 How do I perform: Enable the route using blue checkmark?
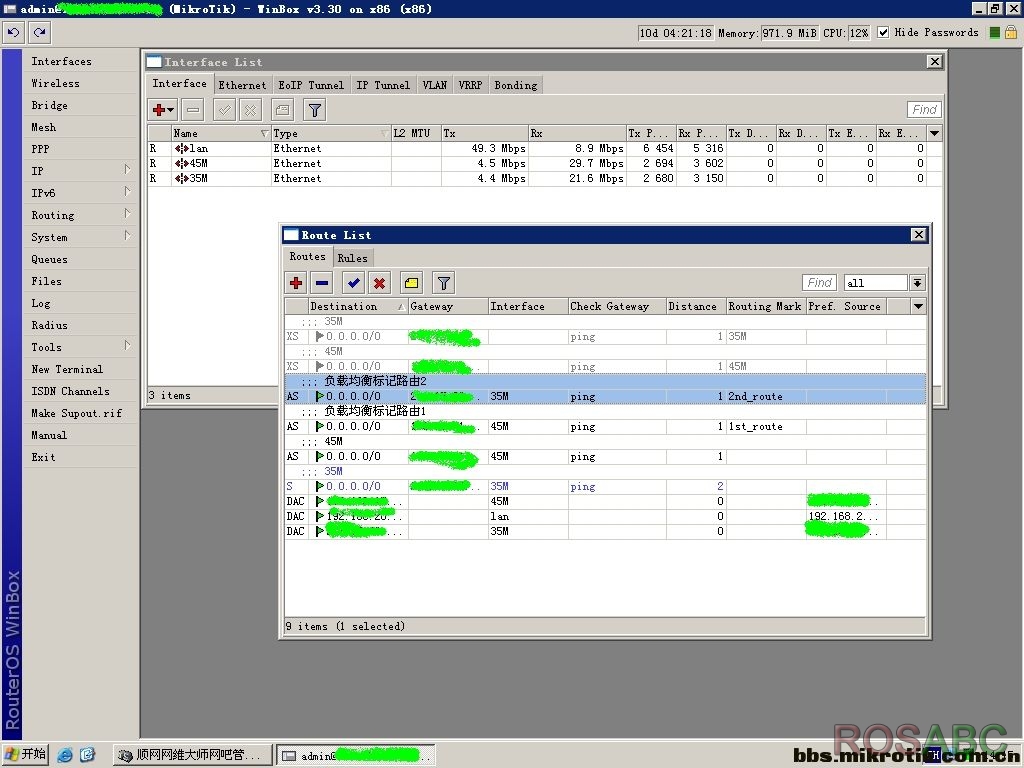tap(353, 283)
